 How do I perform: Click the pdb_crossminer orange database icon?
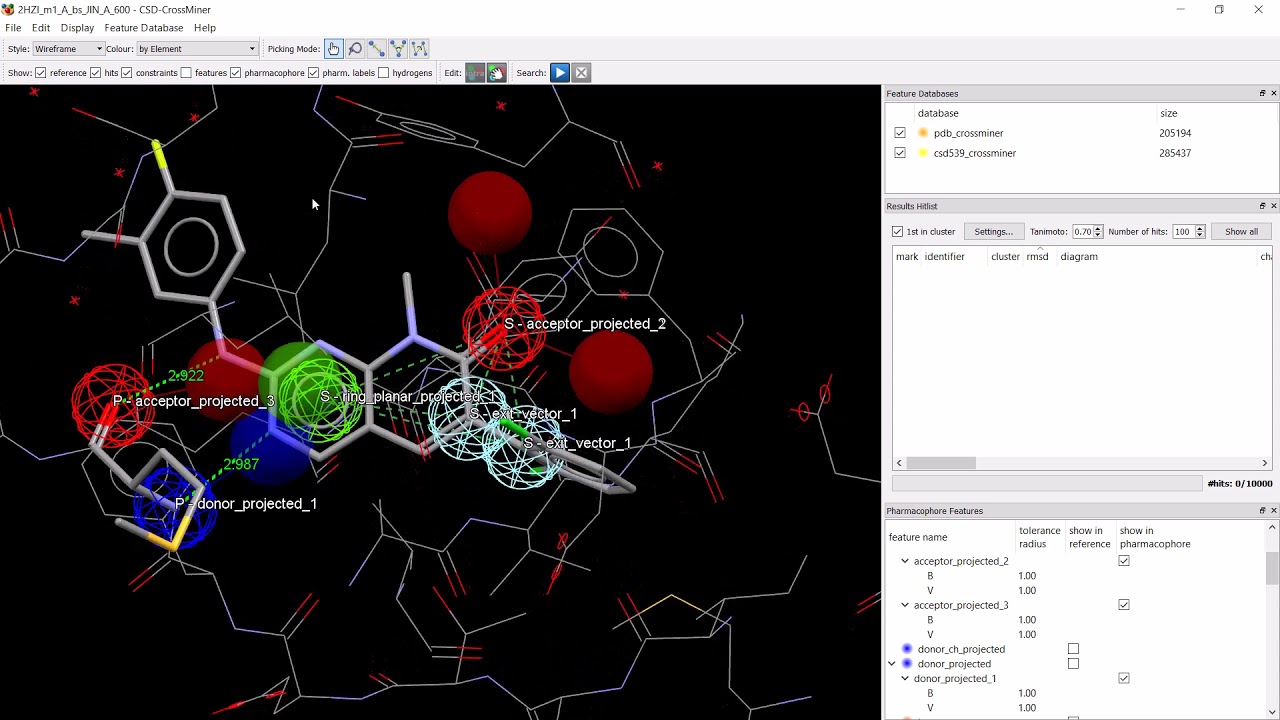click(923, 133)
